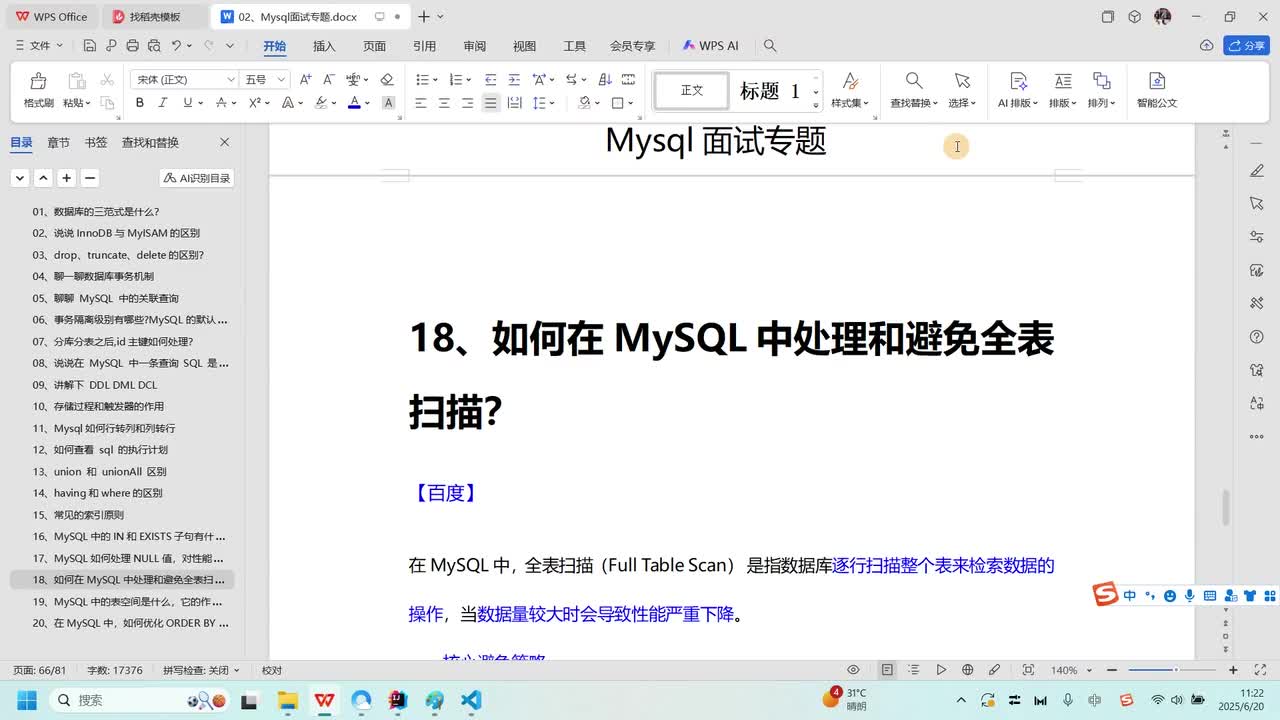Toggle underline formatting button
This screenshot has height=720, width=1280.
187,103
